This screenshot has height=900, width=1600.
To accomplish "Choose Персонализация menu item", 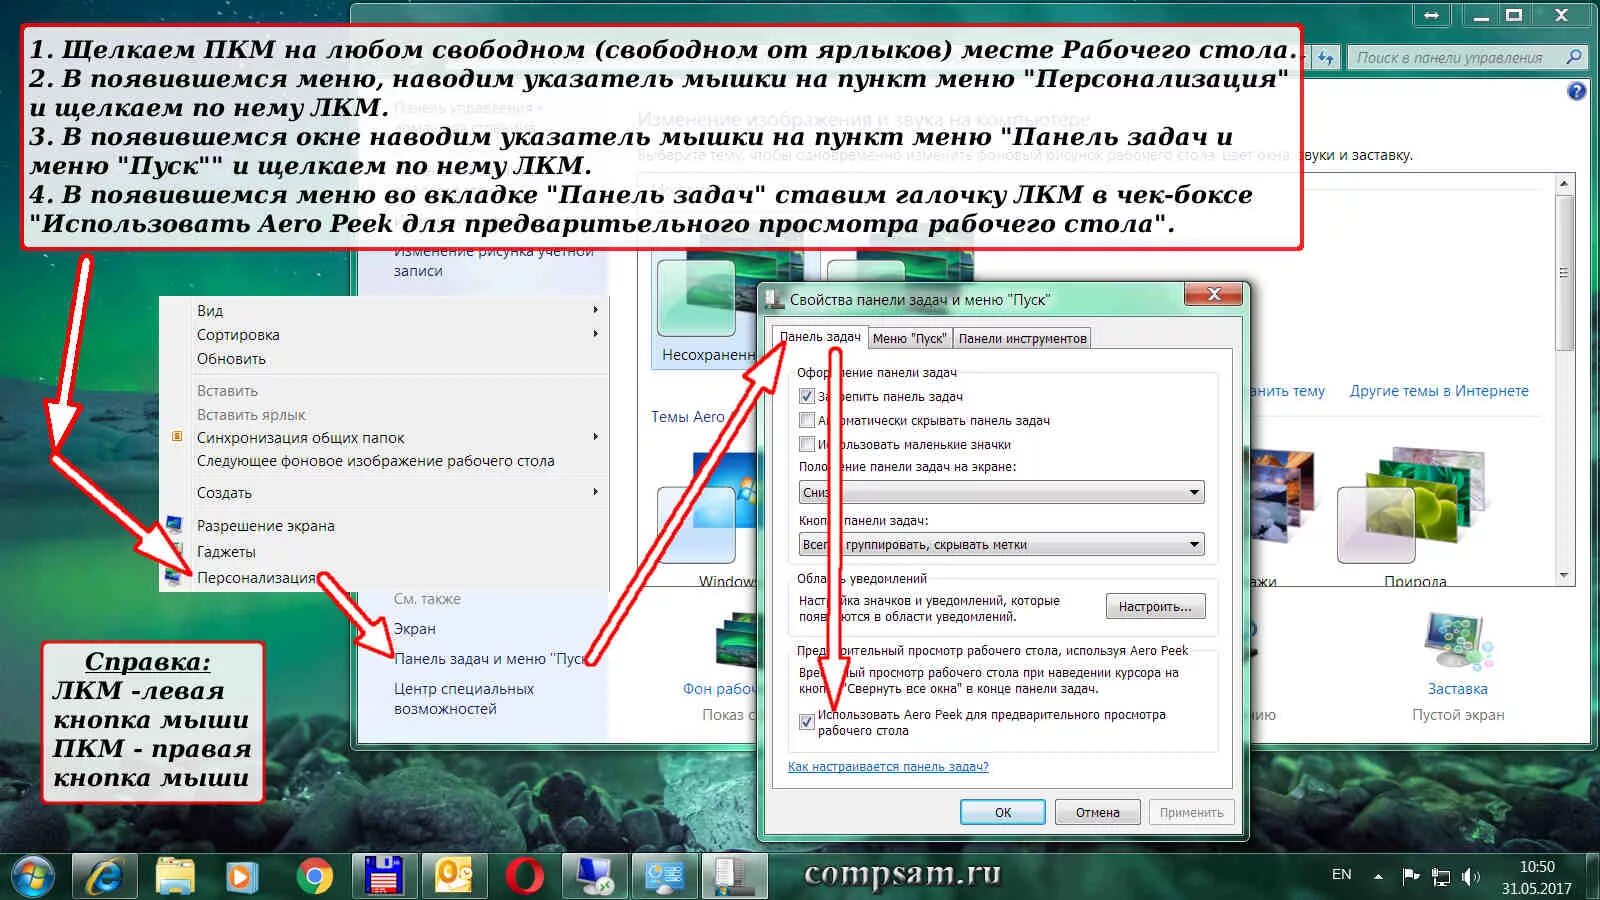I will 256,577.
